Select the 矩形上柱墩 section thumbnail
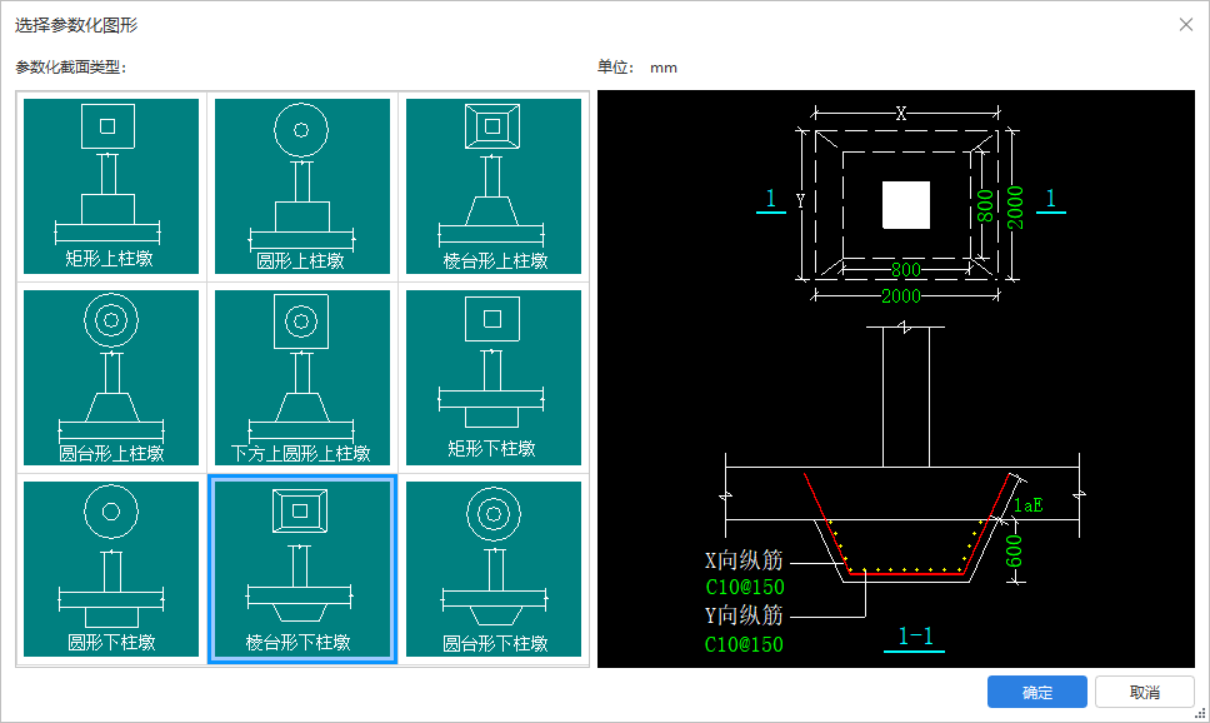 (x=111, y=186)
